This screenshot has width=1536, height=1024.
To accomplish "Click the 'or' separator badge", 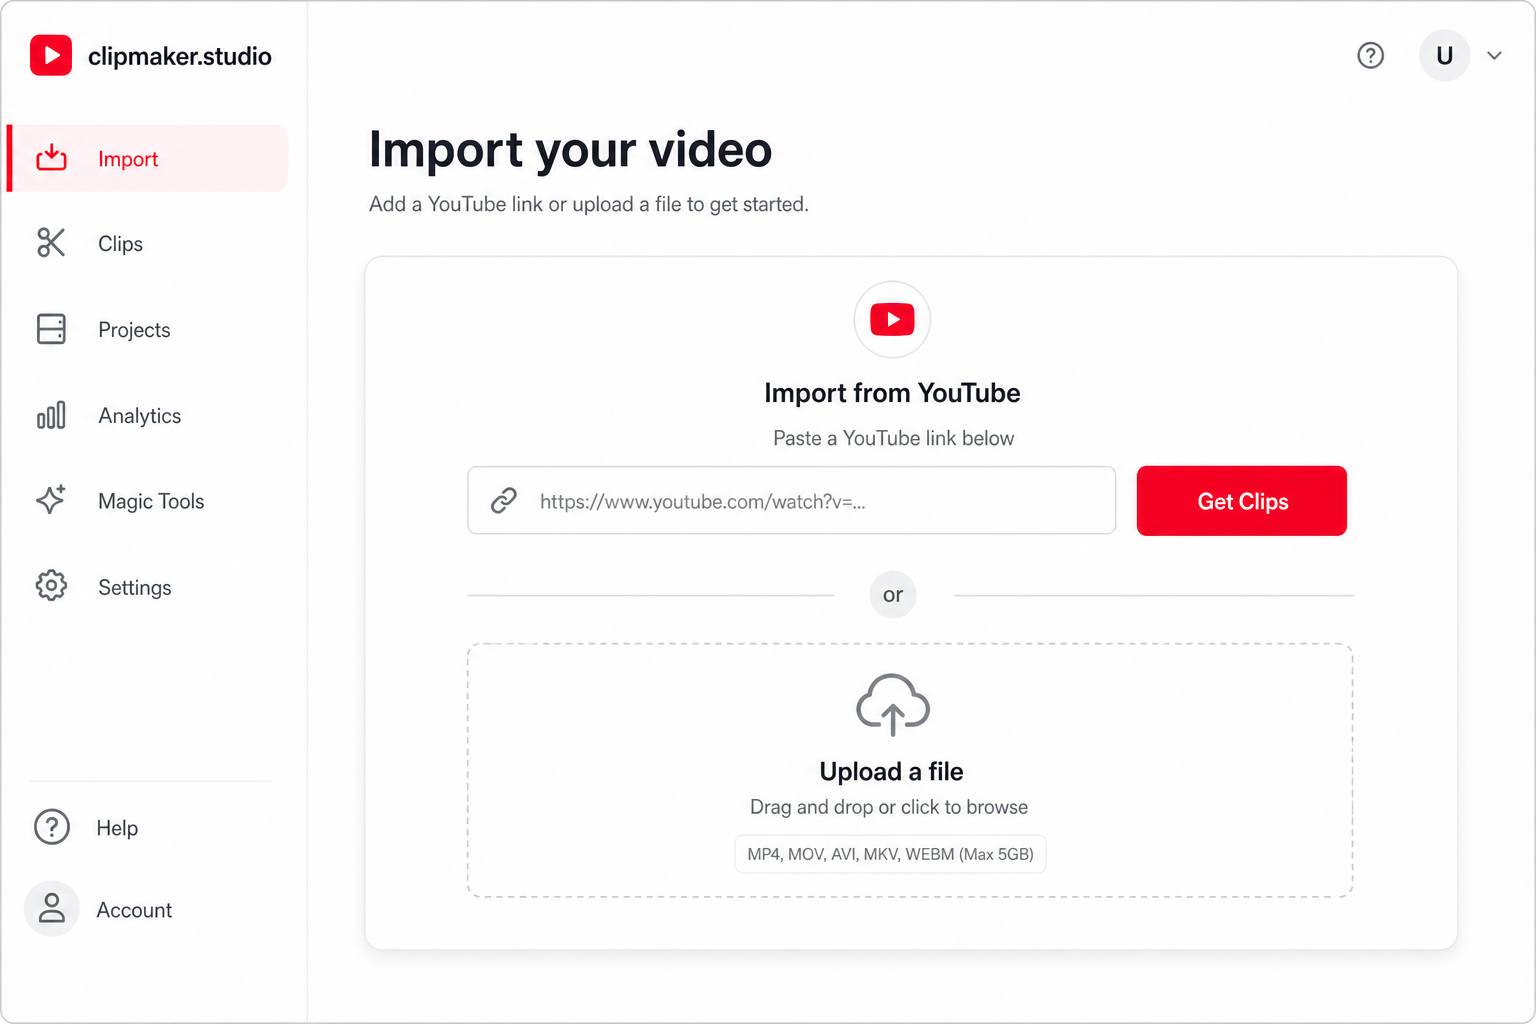I will coord(893,595).
